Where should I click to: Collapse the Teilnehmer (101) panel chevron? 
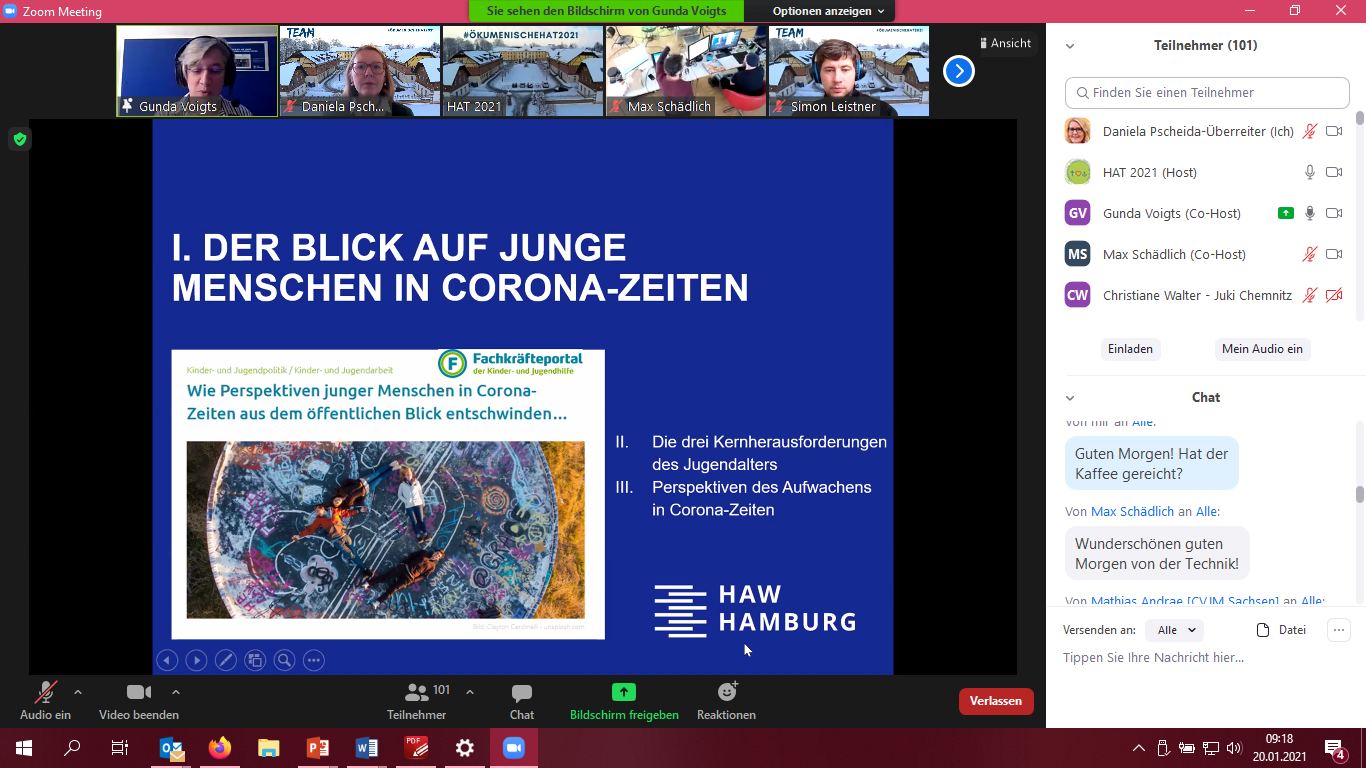[1070, 46]
